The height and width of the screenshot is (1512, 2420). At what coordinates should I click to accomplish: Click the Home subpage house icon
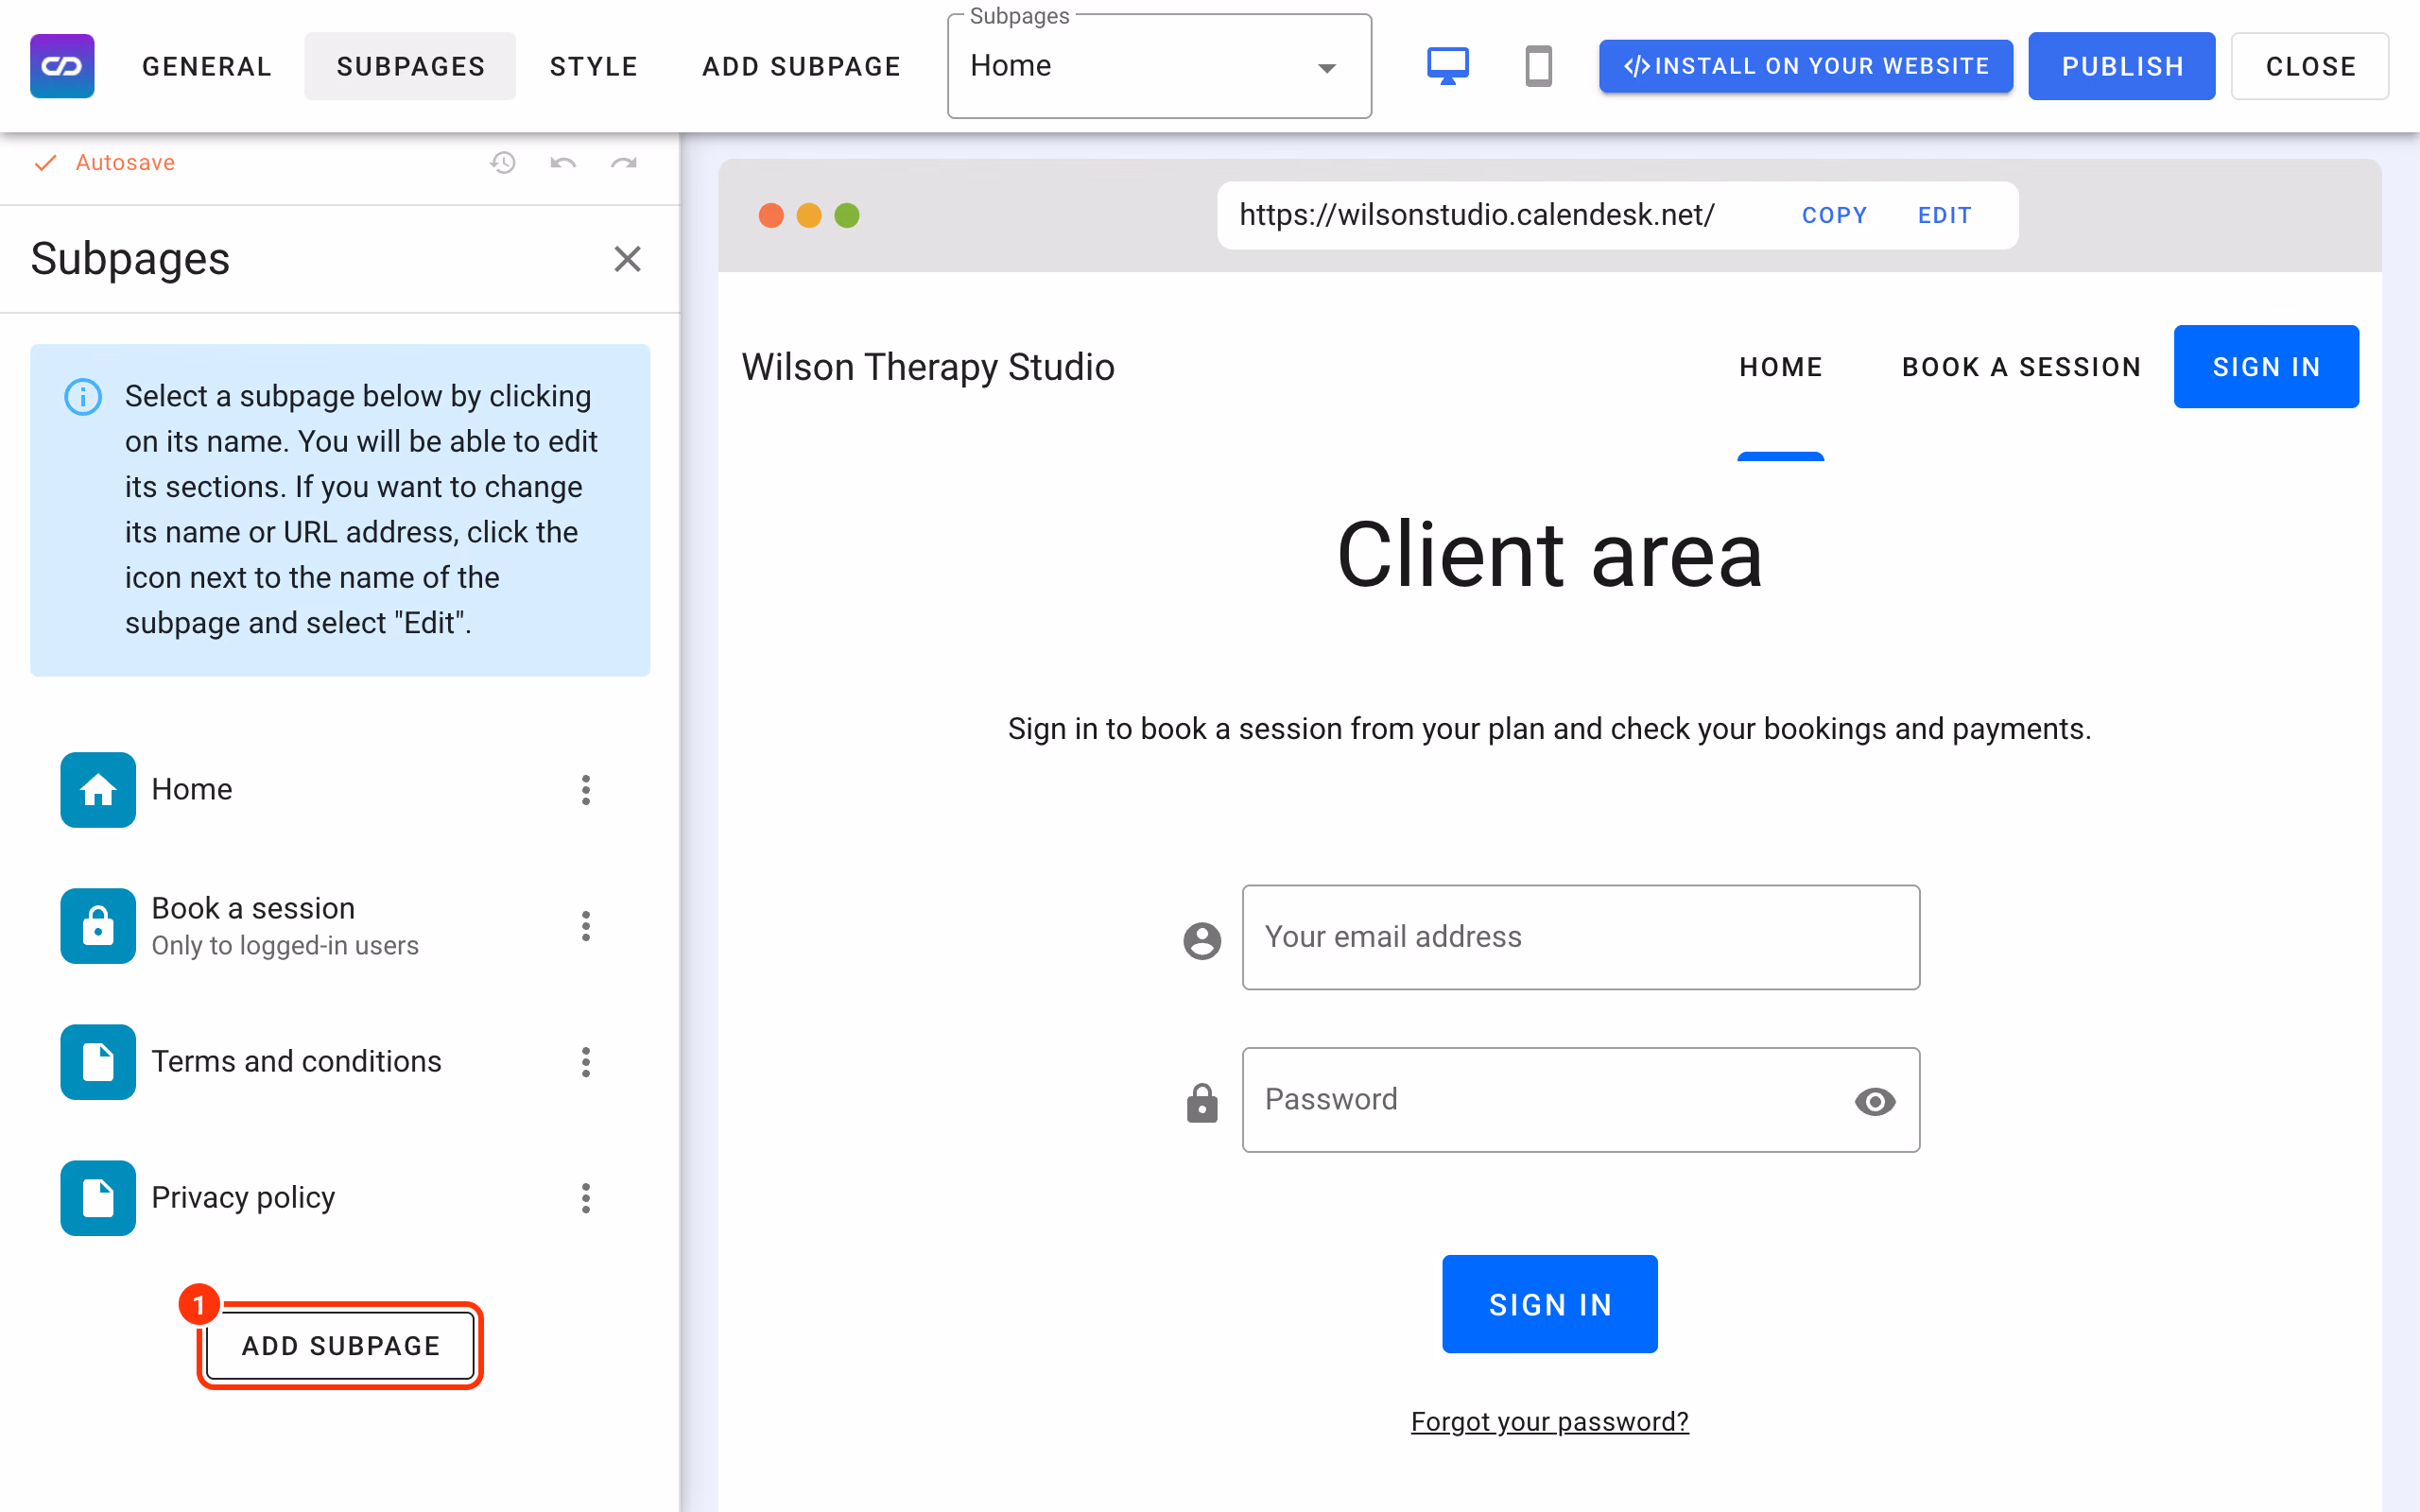(x=98, y=790)
